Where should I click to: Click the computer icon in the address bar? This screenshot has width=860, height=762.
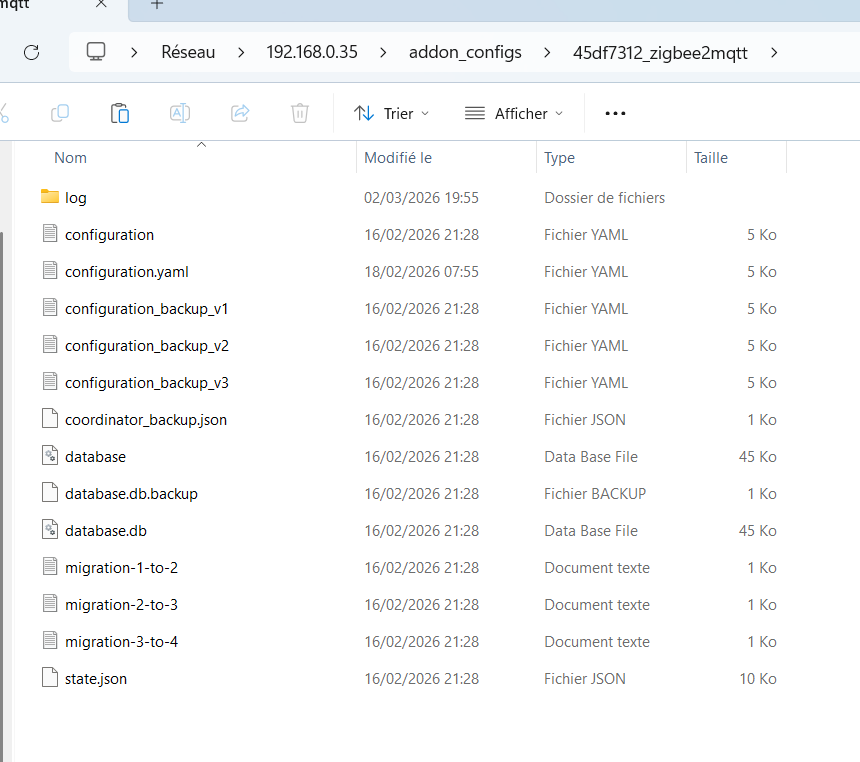coord(96,52)
